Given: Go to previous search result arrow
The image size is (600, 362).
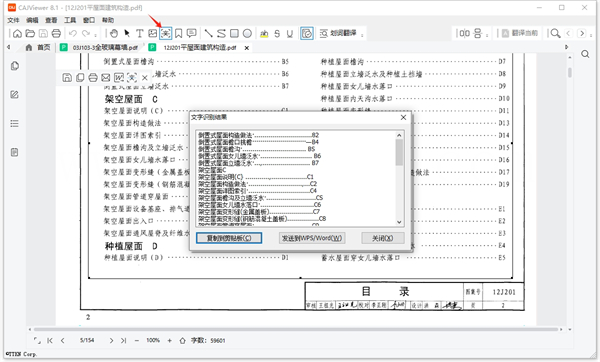Looking at the screenshot, I should (x=569, y=34).
